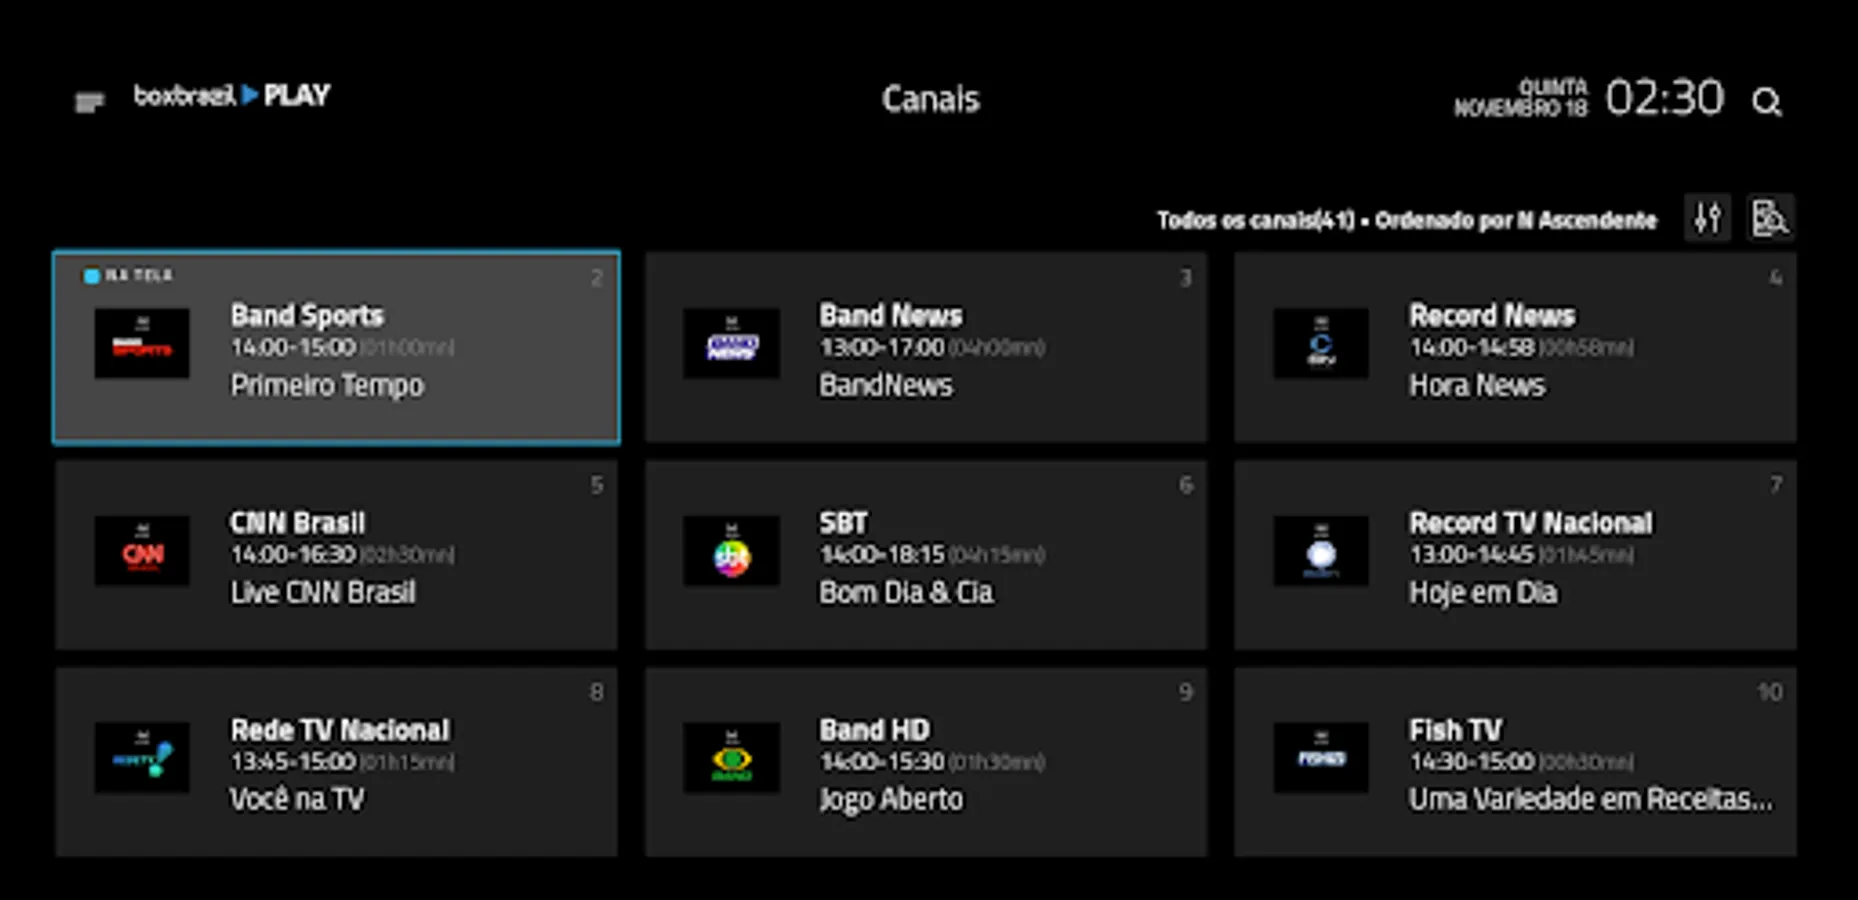Click the 'Uma Variedade em Receitas...' program

[x=1590, y=799]
